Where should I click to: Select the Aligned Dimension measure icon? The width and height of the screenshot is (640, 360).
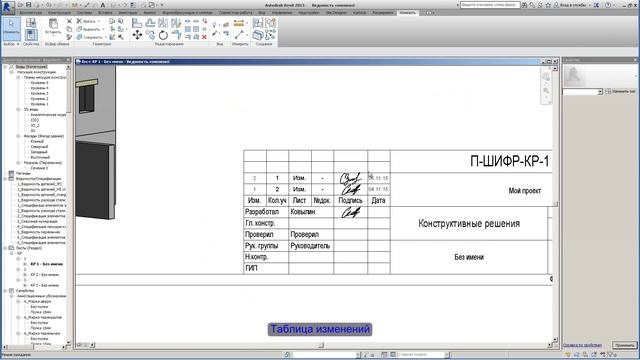click(x=239, y=23)
